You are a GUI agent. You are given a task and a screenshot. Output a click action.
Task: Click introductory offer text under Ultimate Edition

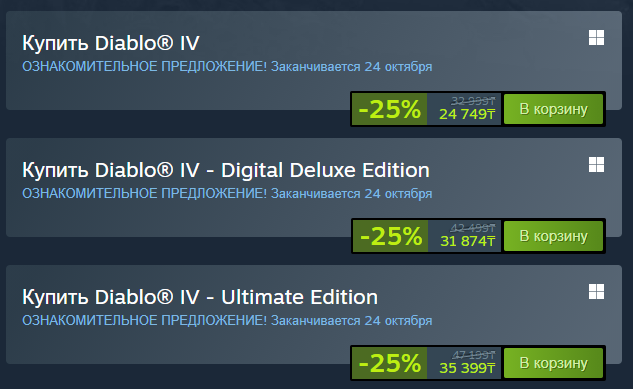coord(227,321)
